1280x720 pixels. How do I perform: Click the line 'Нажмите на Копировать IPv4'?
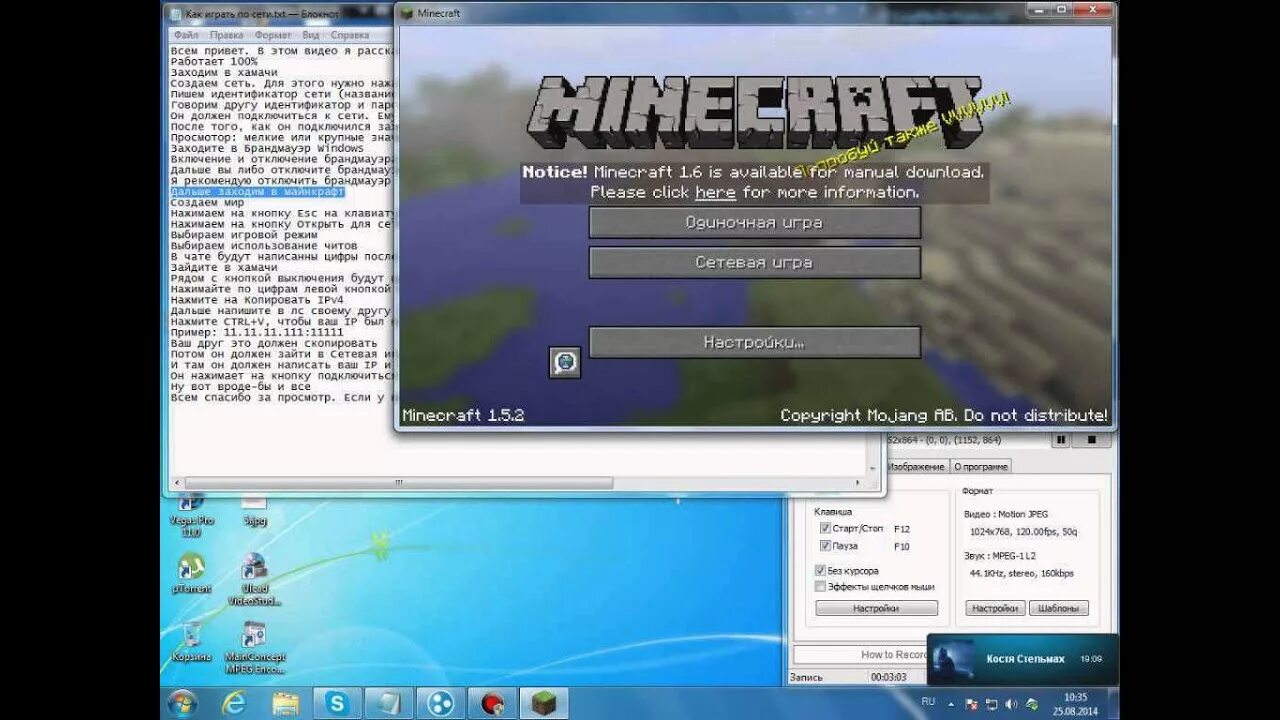(257, 299)
